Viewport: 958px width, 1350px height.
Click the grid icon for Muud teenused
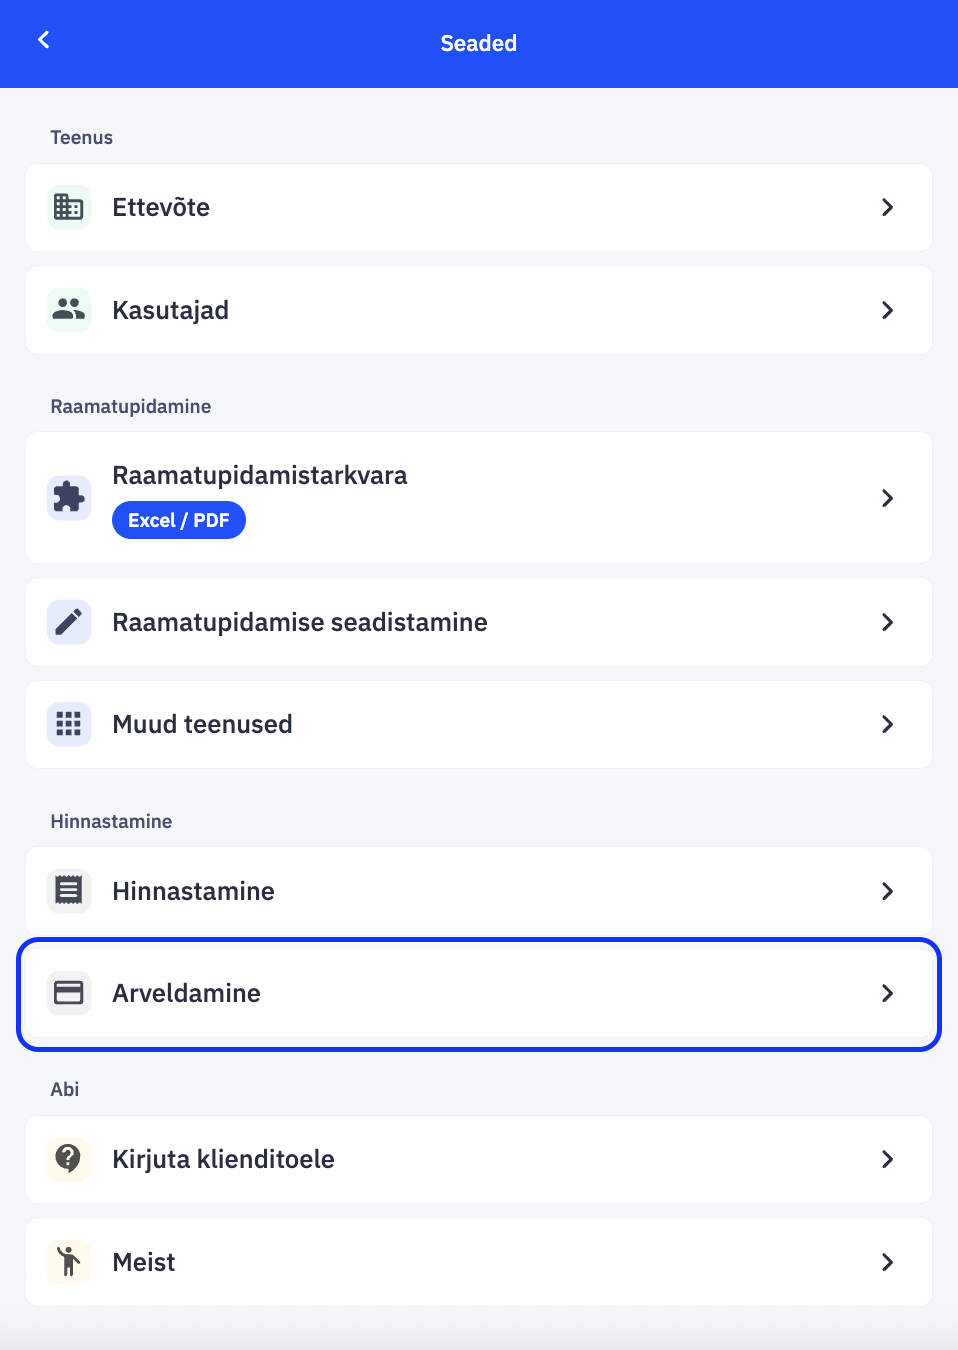[69, 724]
